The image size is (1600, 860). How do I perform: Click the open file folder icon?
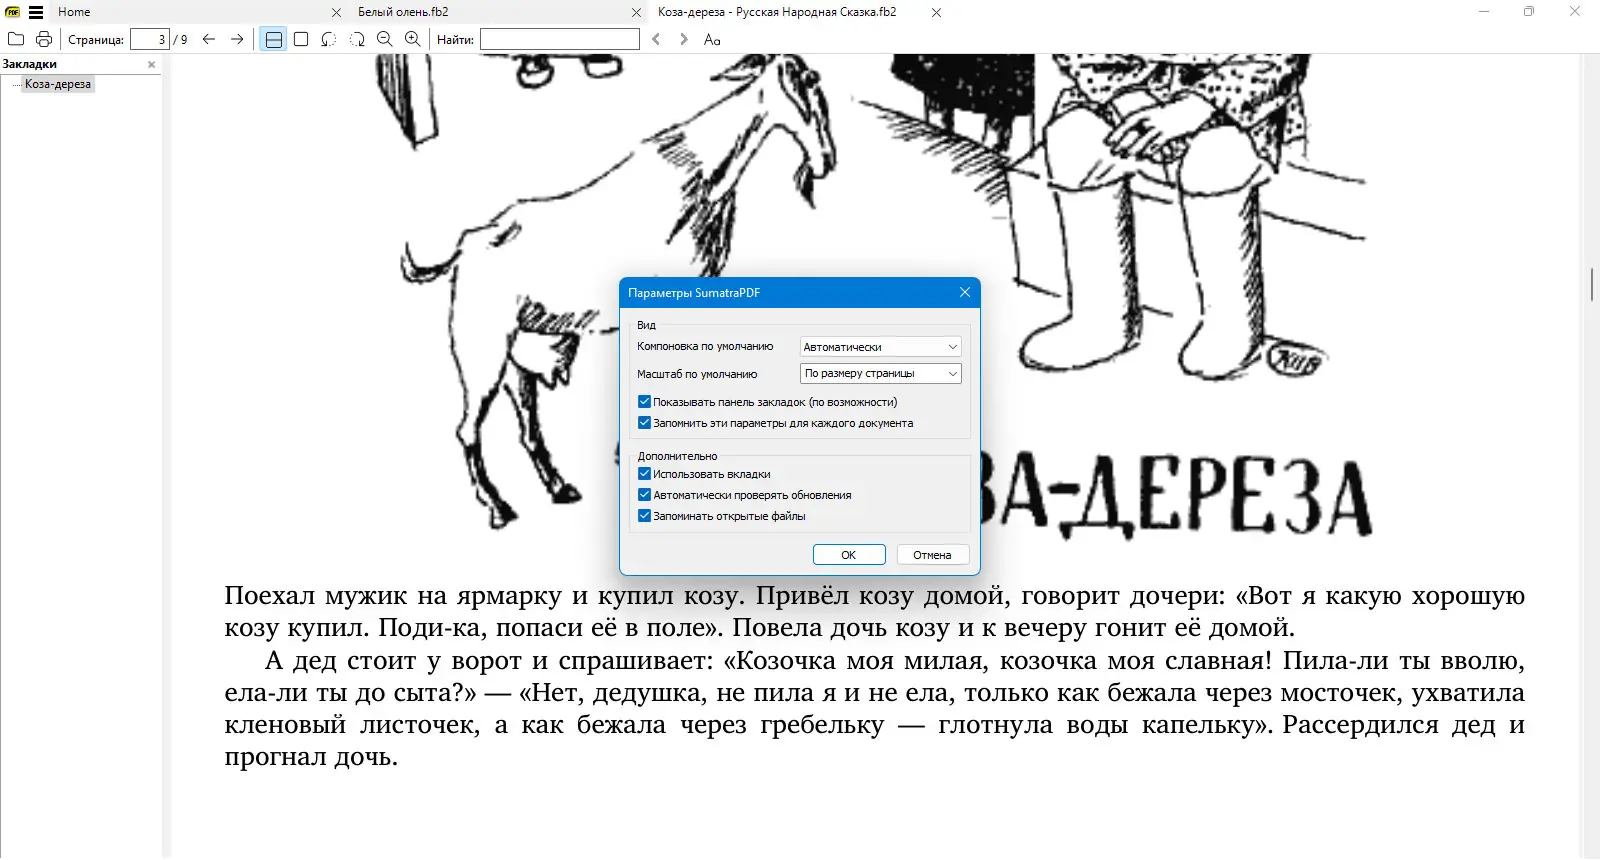[16, 39]
